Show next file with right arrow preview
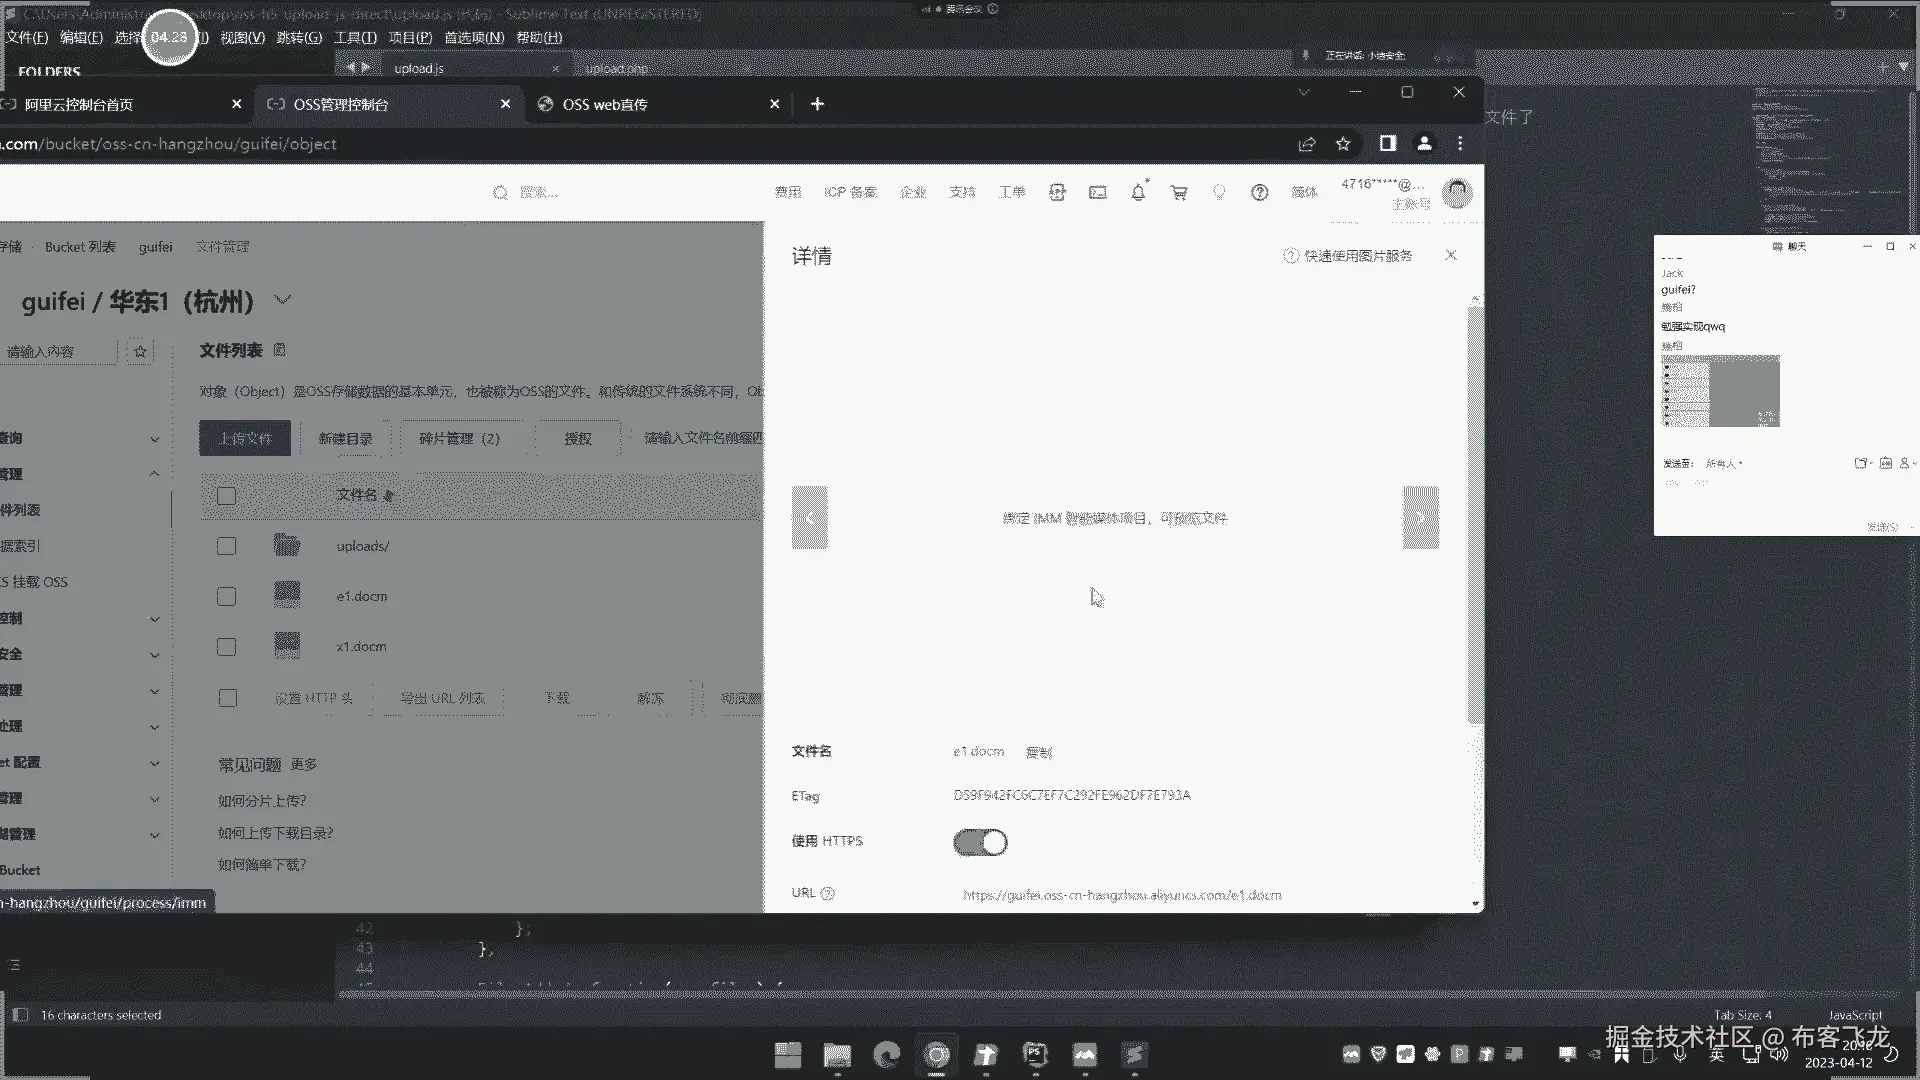Viewport: 1920px width, 1080px height. point(1420,517)
